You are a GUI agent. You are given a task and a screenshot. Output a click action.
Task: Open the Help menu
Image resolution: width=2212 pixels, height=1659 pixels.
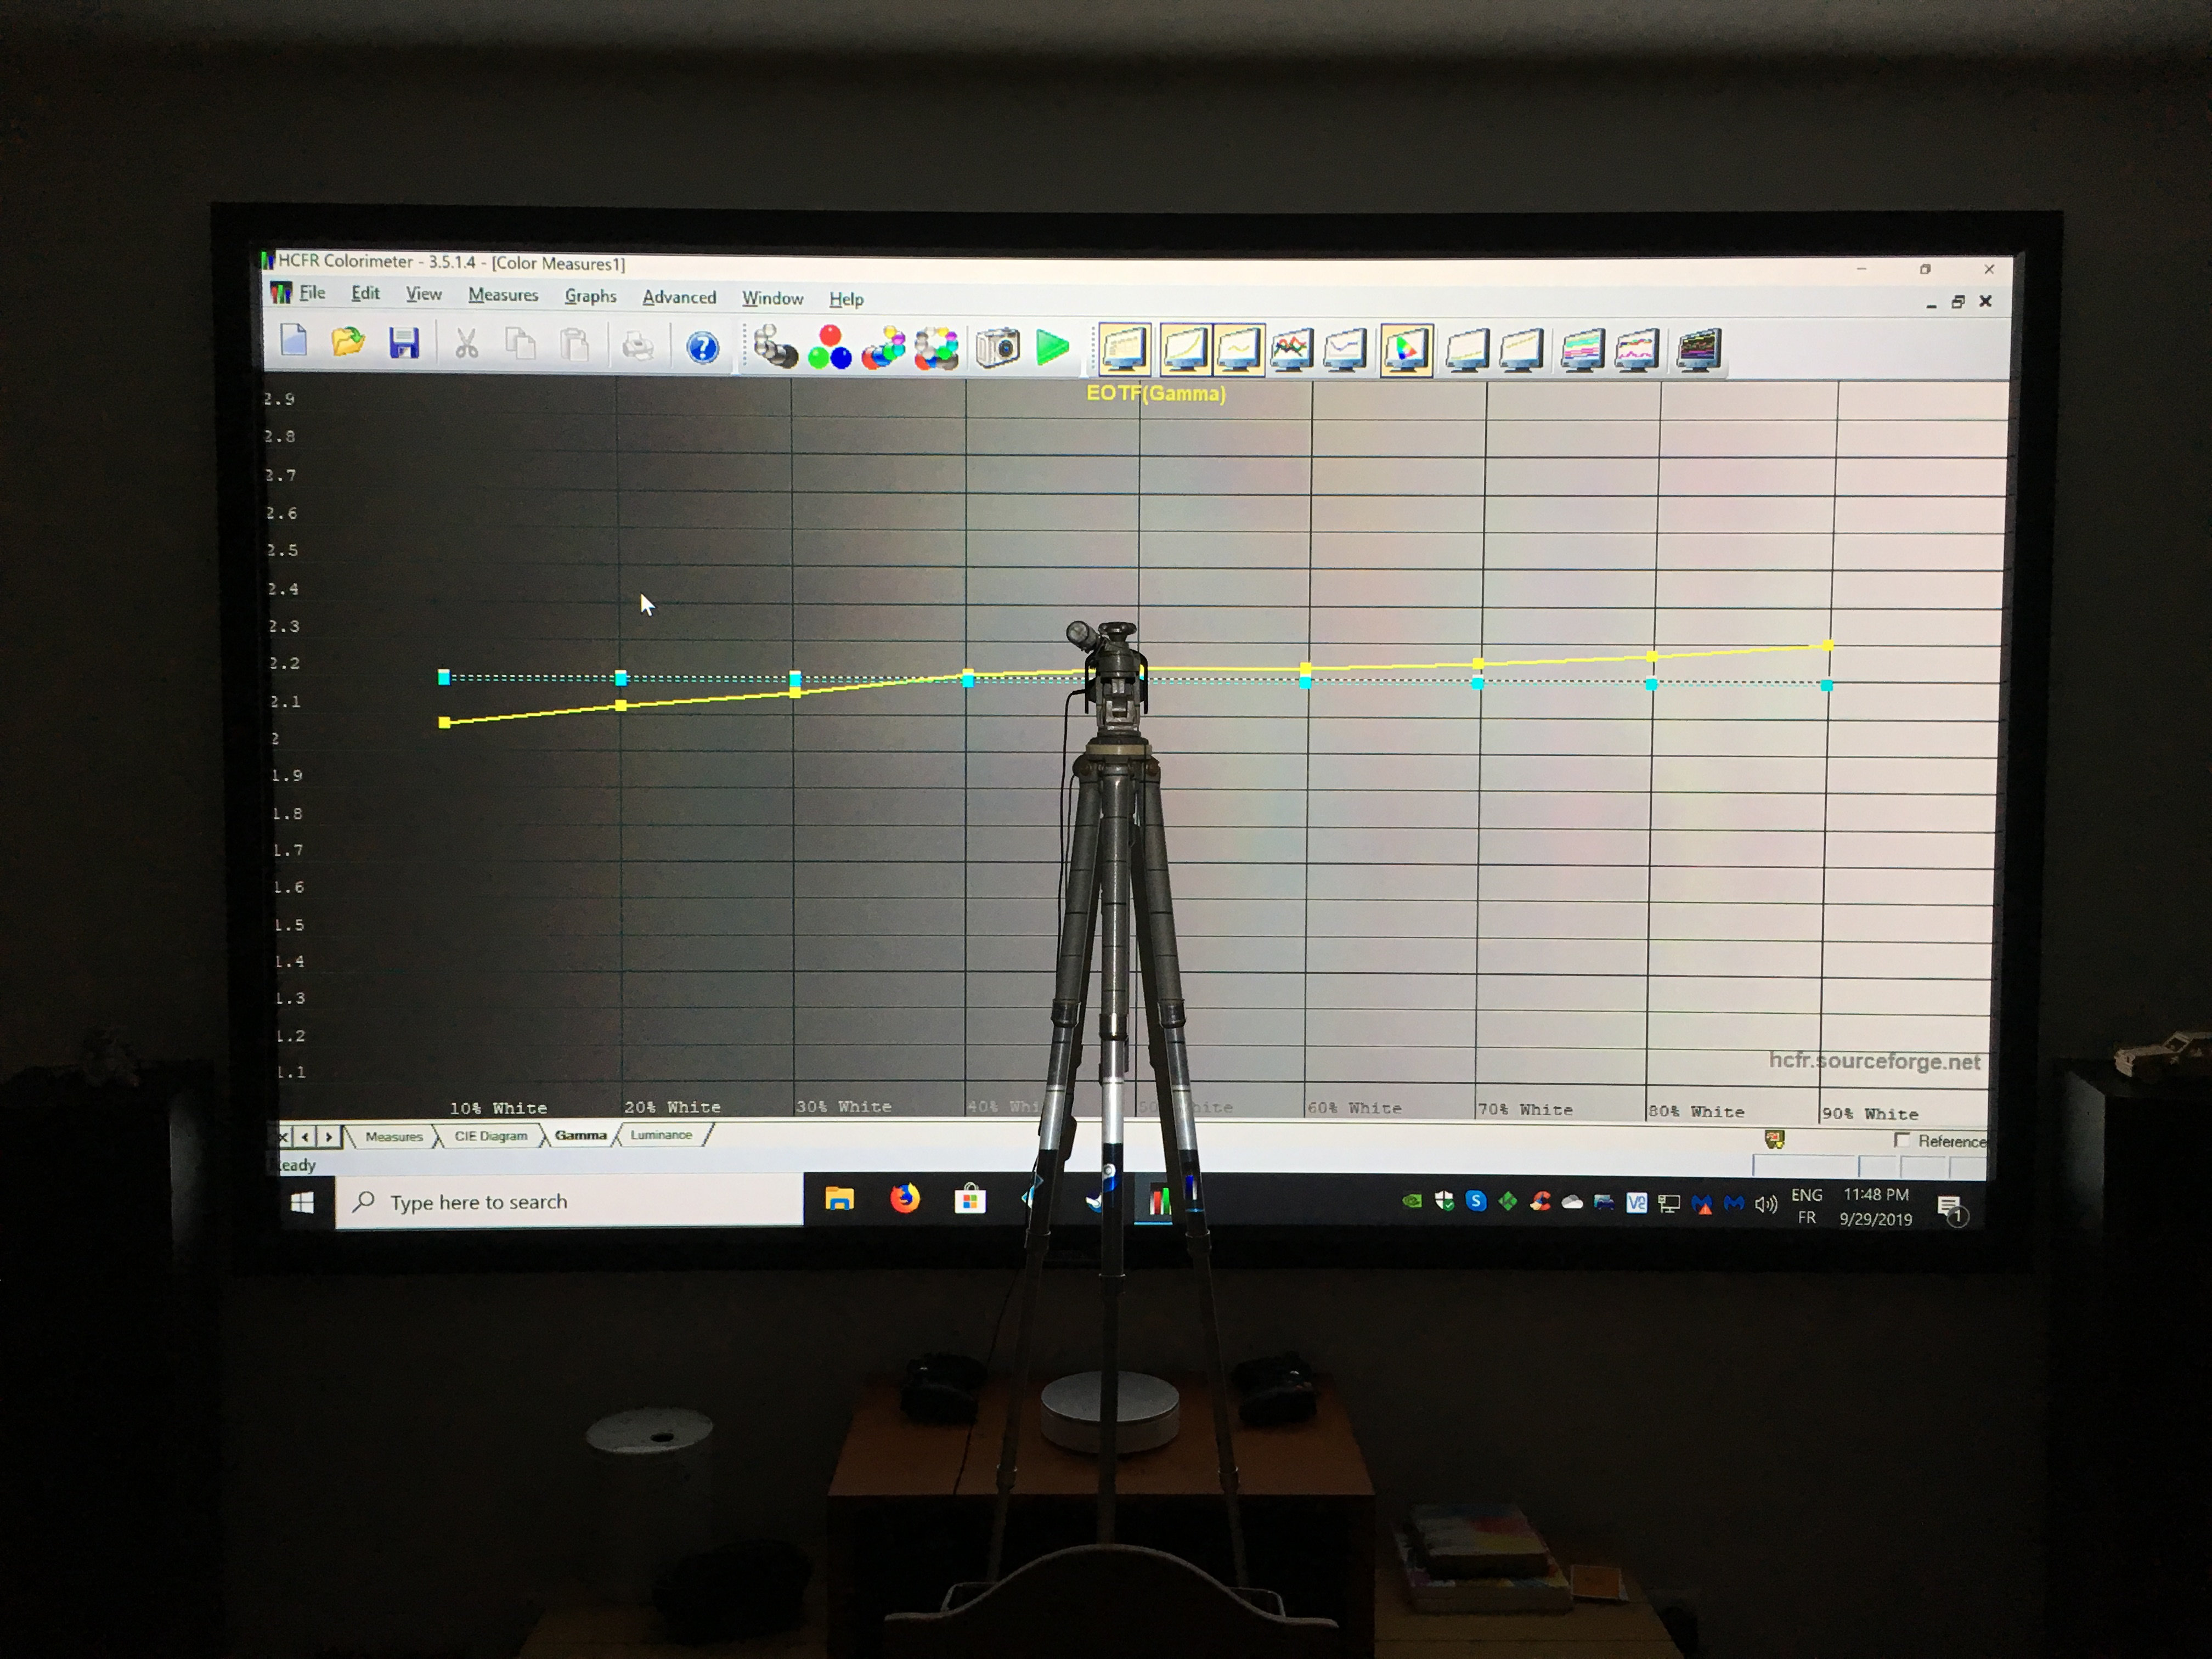click(x=846, y=299)
